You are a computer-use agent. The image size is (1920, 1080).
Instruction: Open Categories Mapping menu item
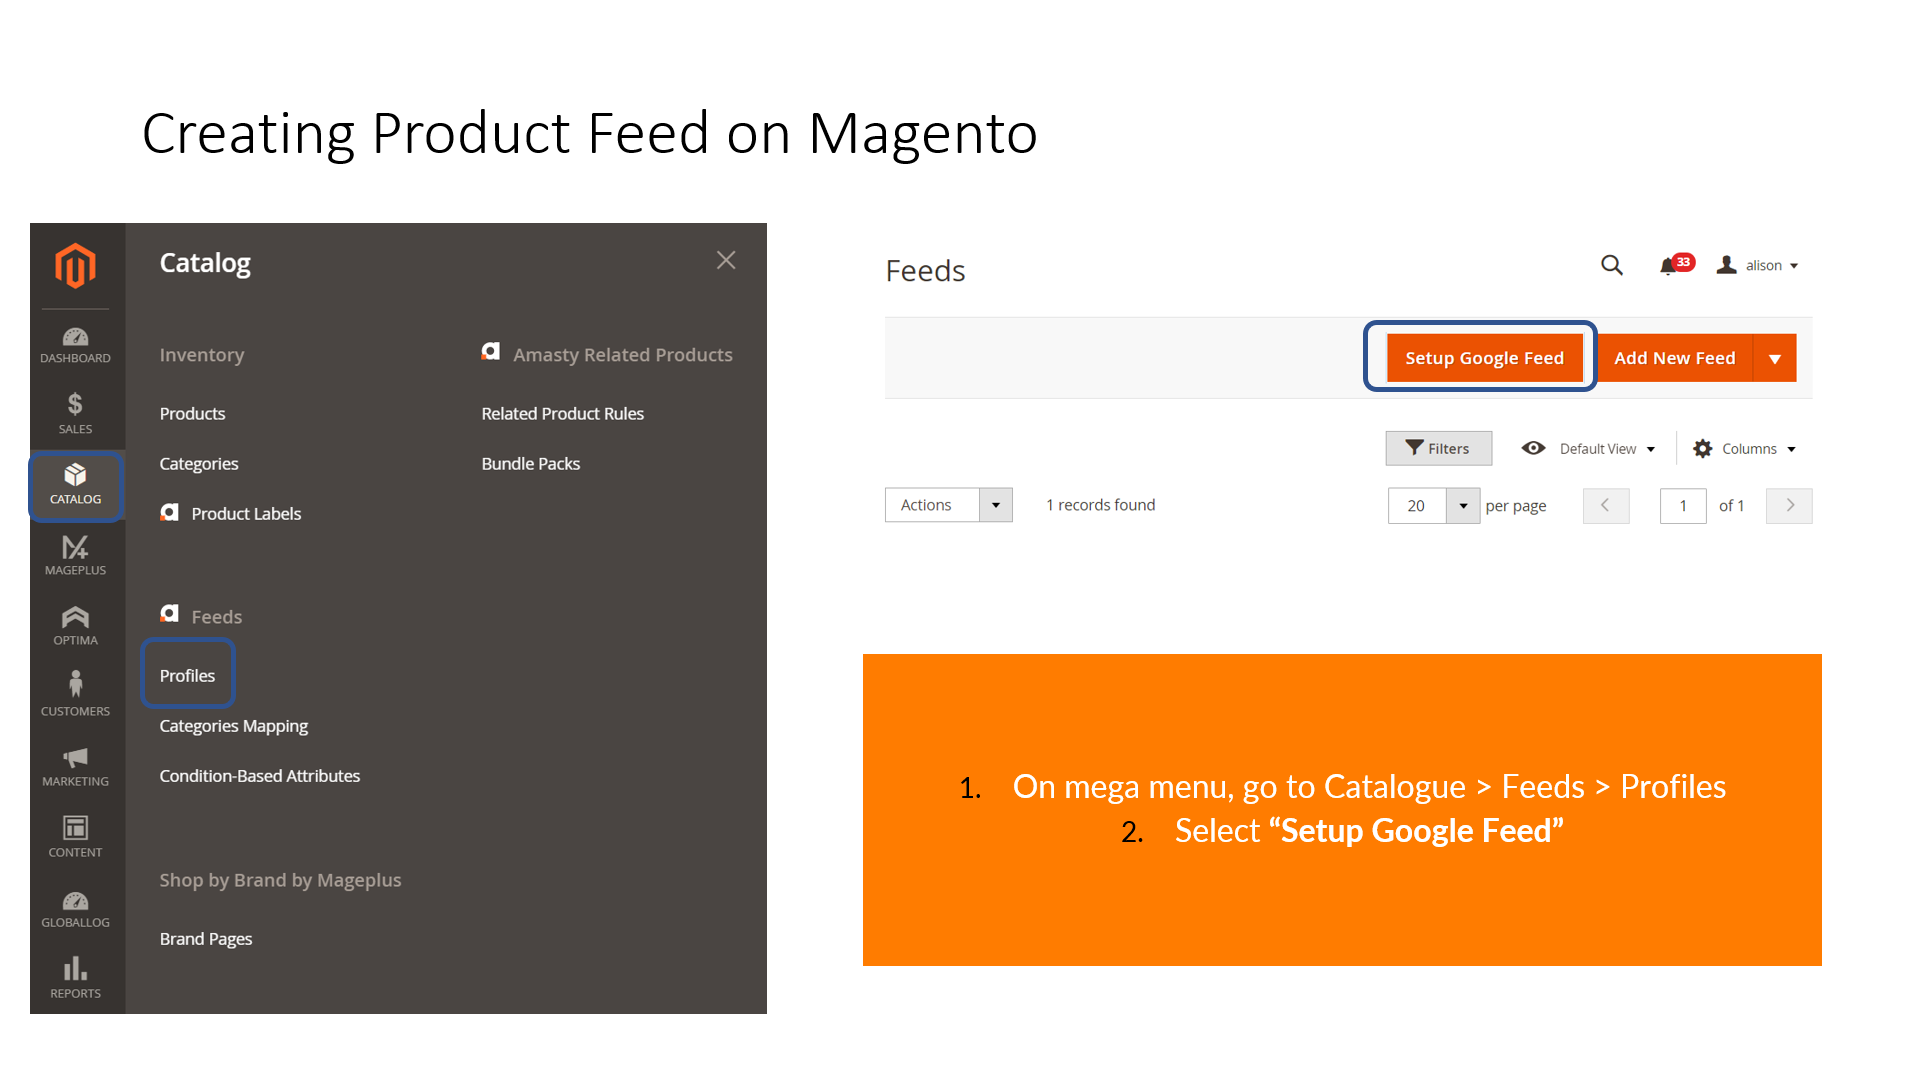coord(233,726)
